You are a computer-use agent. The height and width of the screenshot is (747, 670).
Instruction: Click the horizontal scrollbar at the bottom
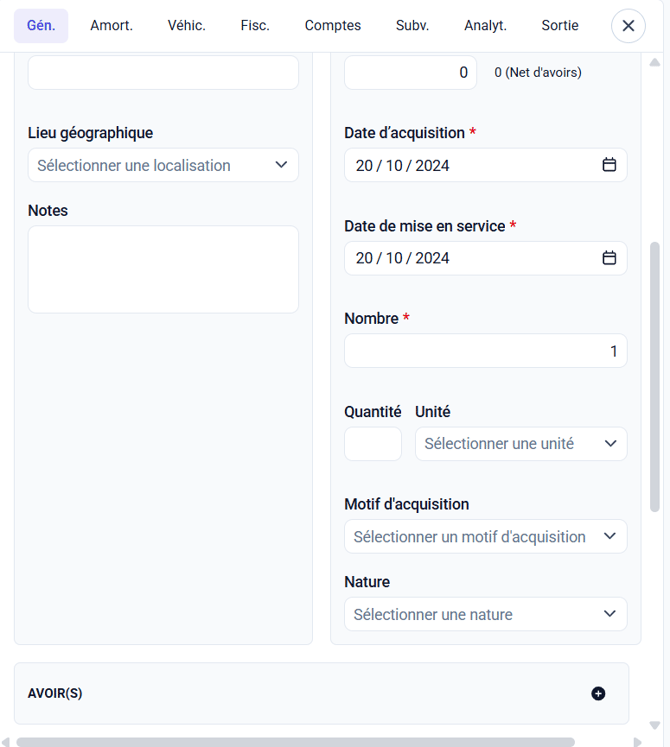pyautogui.click(x=295, y=742)
